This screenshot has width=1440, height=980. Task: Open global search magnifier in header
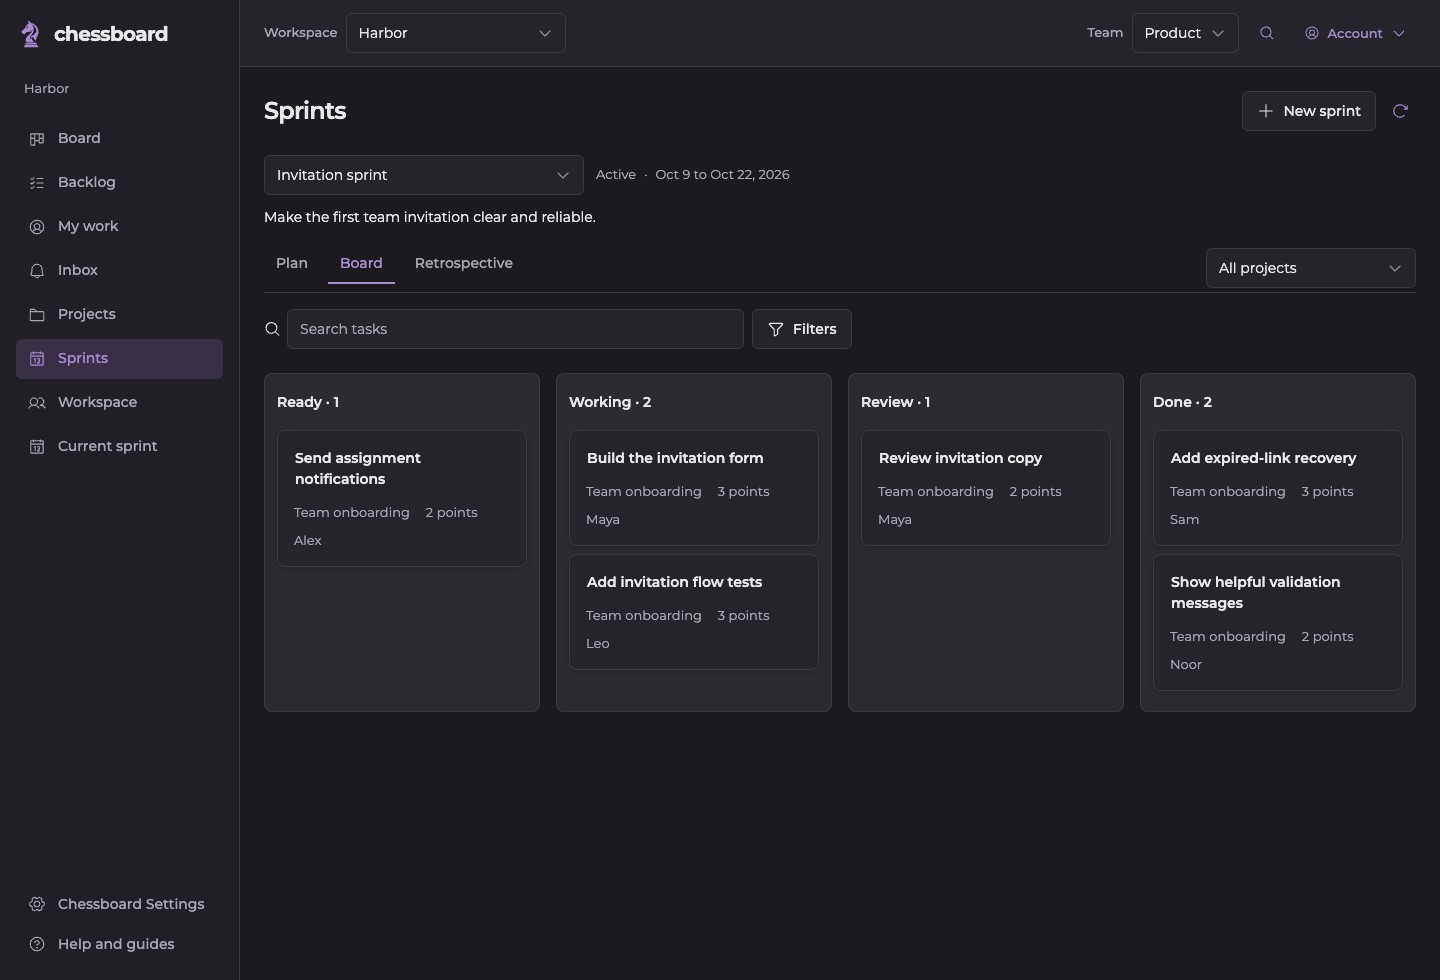click(1267, 33)
